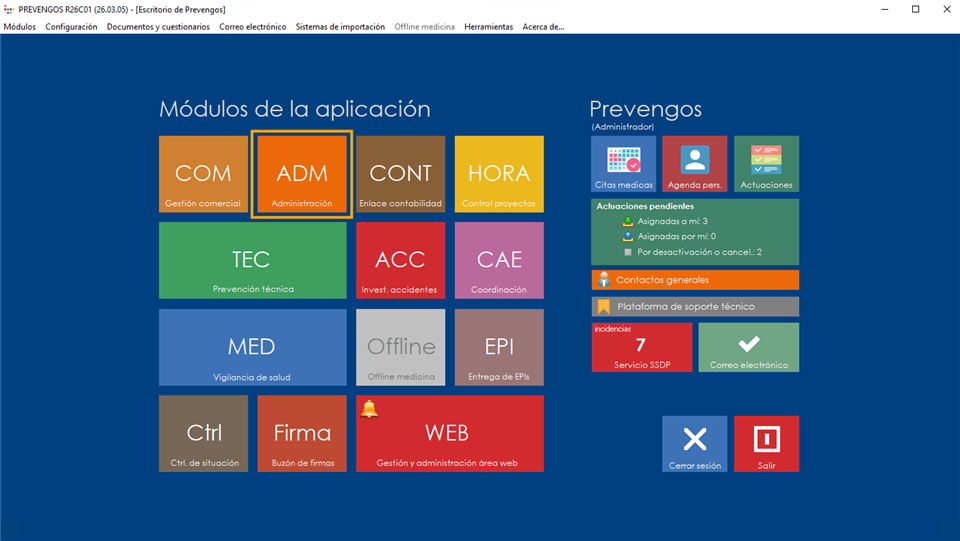
Task: Open the Correo electrónico checkmark tile
Action: point(748,347)
